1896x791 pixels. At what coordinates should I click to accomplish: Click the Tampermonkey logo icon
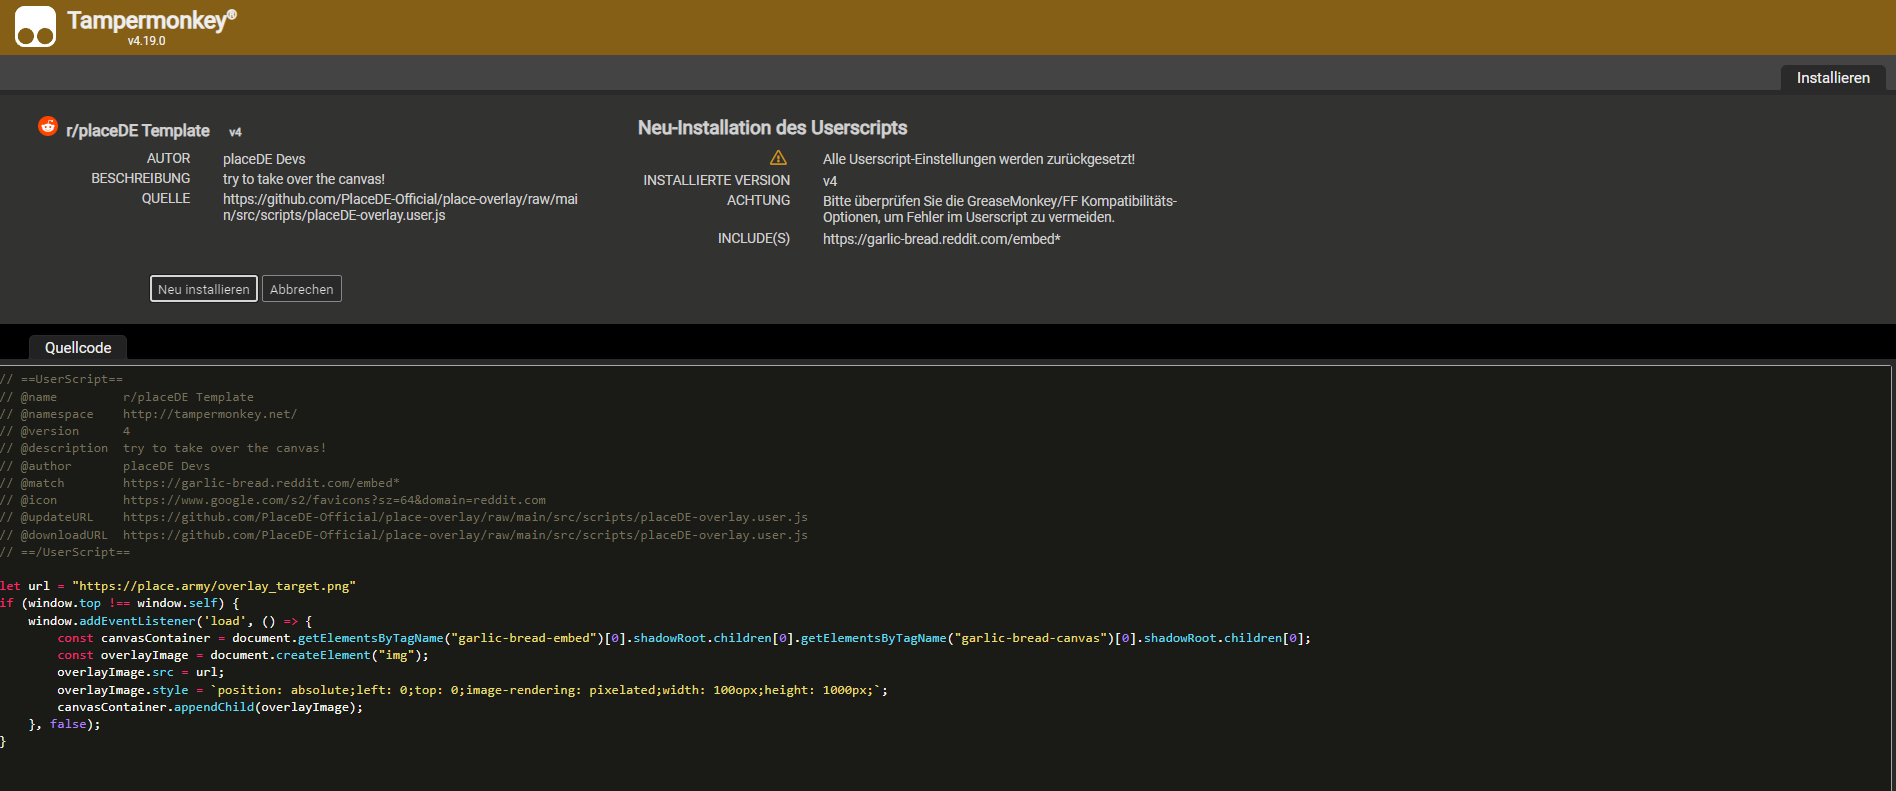pyautogui.click(x=35, y=27)
